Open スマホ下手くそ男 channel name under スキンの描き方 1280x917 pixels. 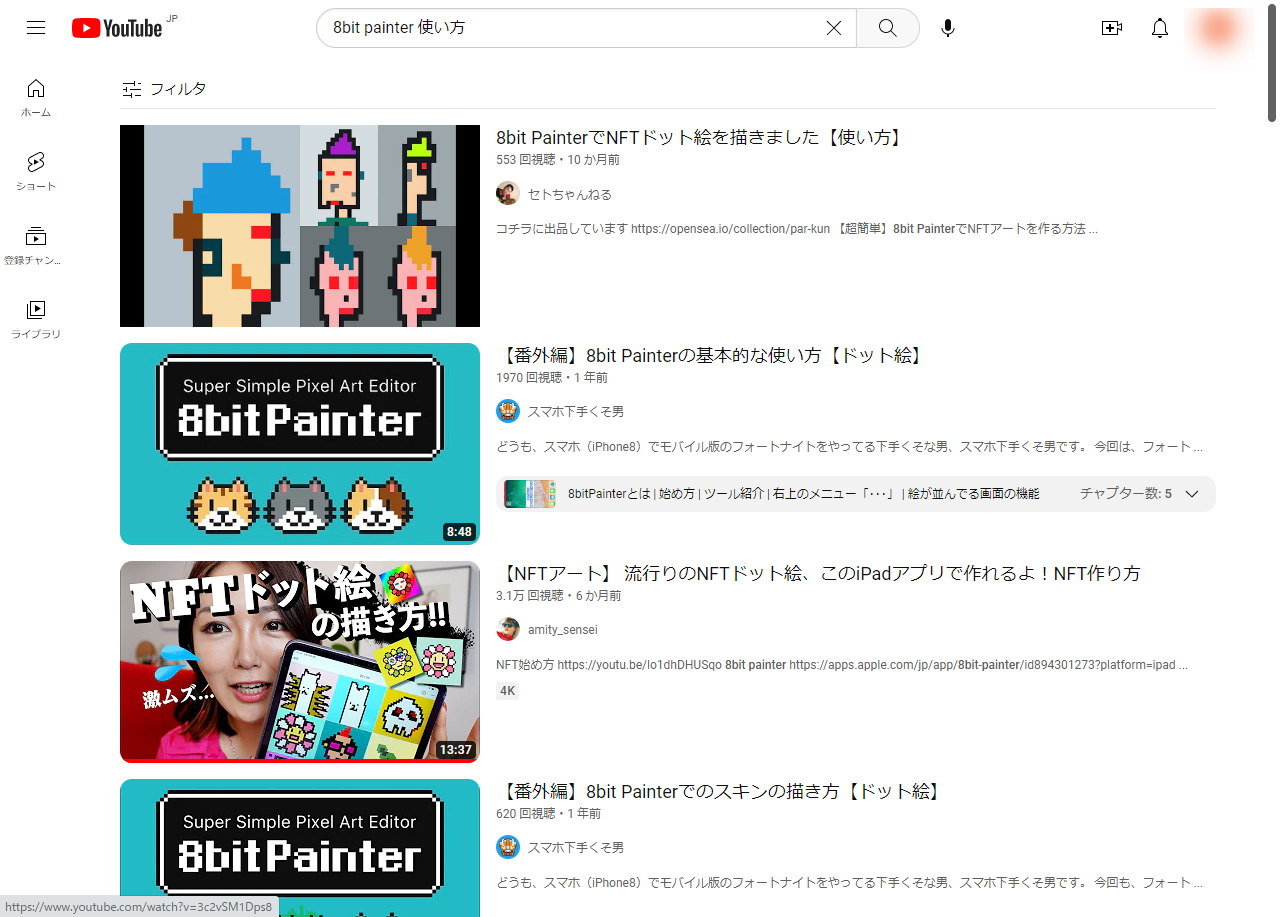pos(576,847)
